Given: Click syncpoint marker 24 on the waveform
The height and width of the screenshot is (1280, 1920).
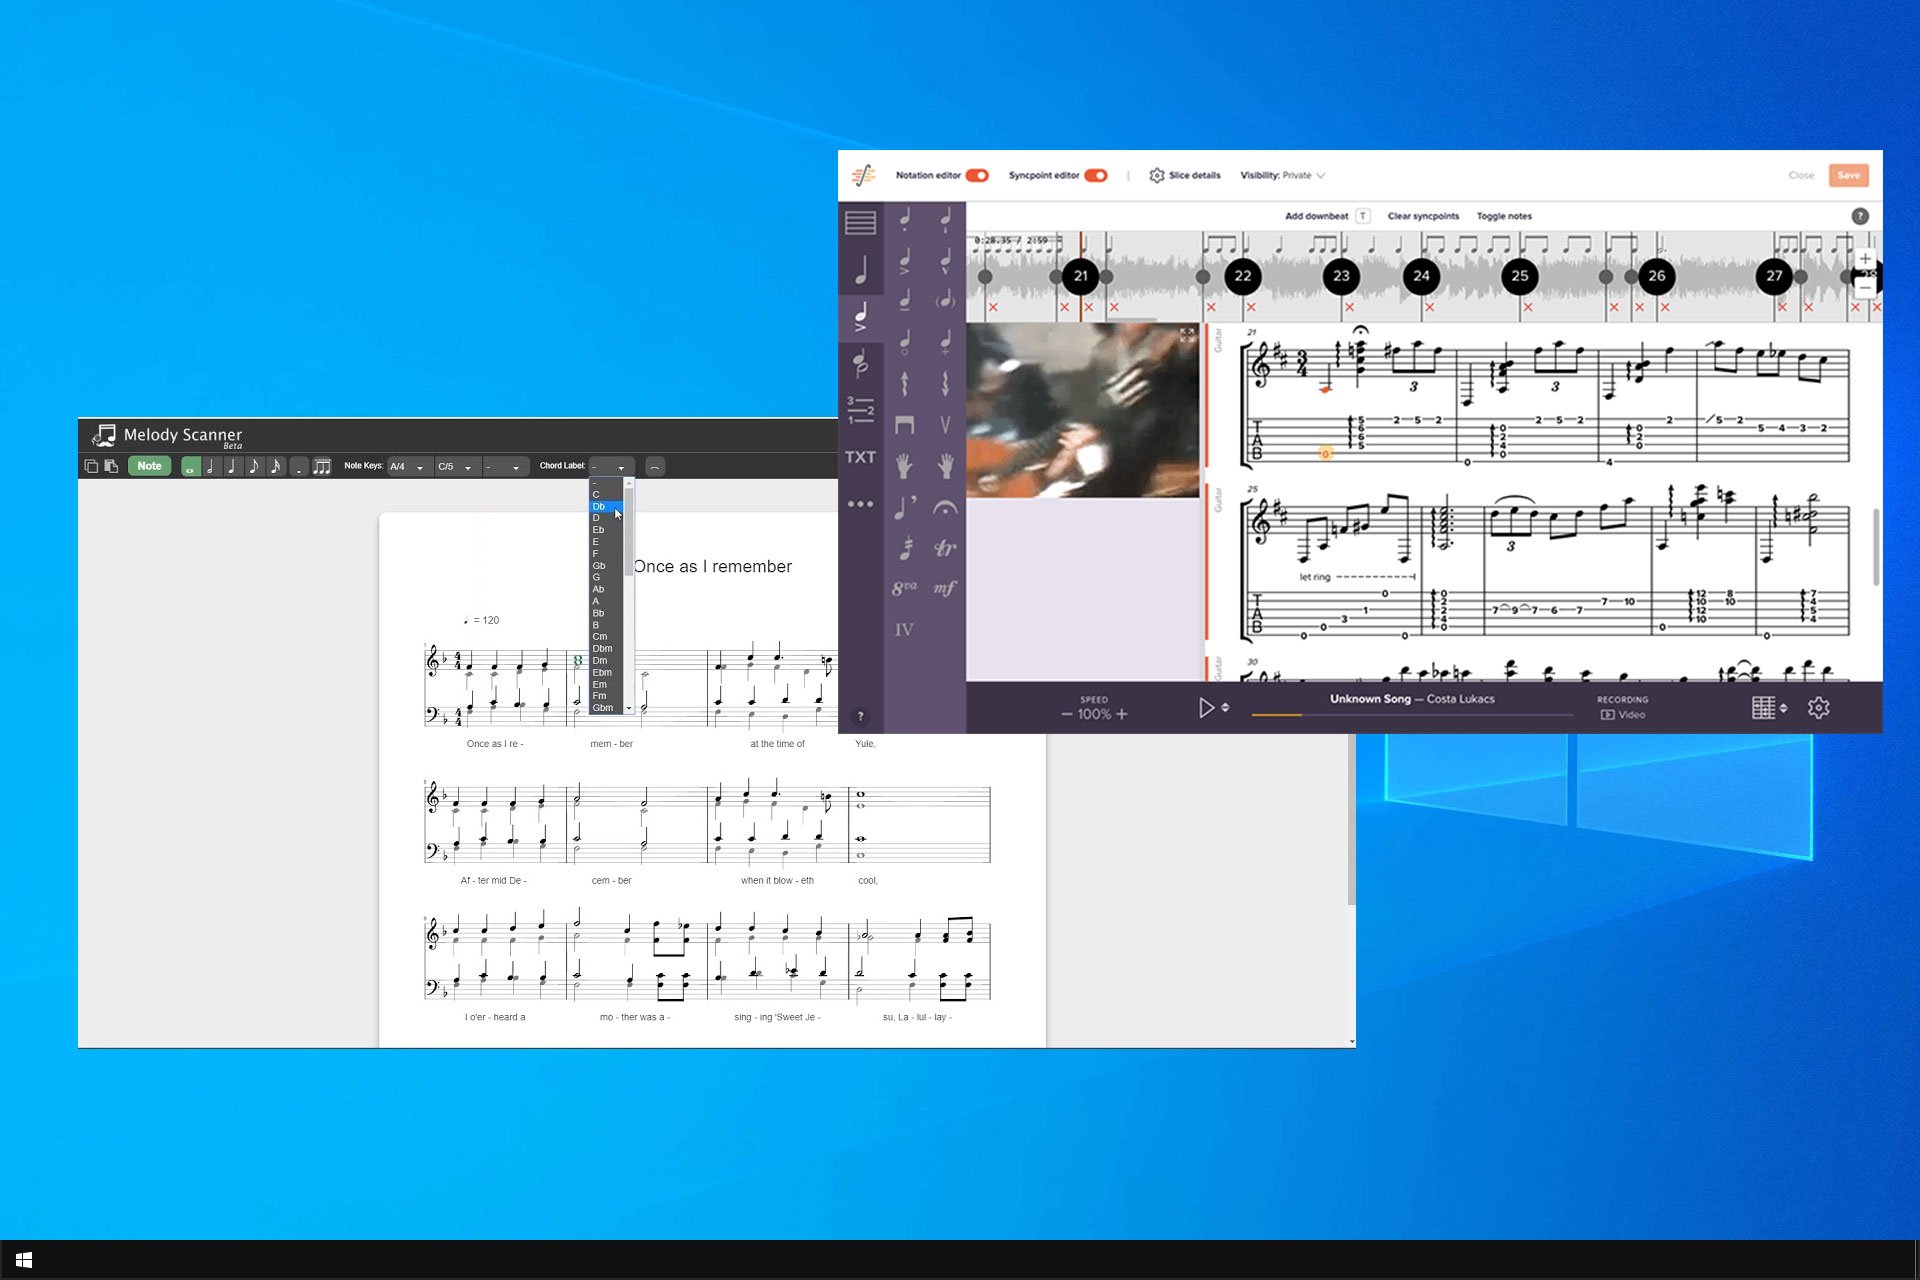Looking at the screenshot, I should [x=1421, y=276].
